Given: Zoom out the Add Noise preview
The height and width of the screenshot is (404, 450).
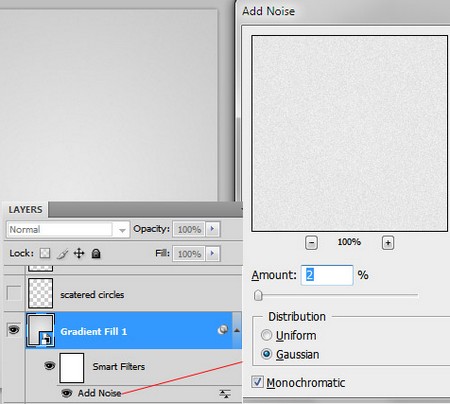Looking at the screenshot, I should coord(311,243).
